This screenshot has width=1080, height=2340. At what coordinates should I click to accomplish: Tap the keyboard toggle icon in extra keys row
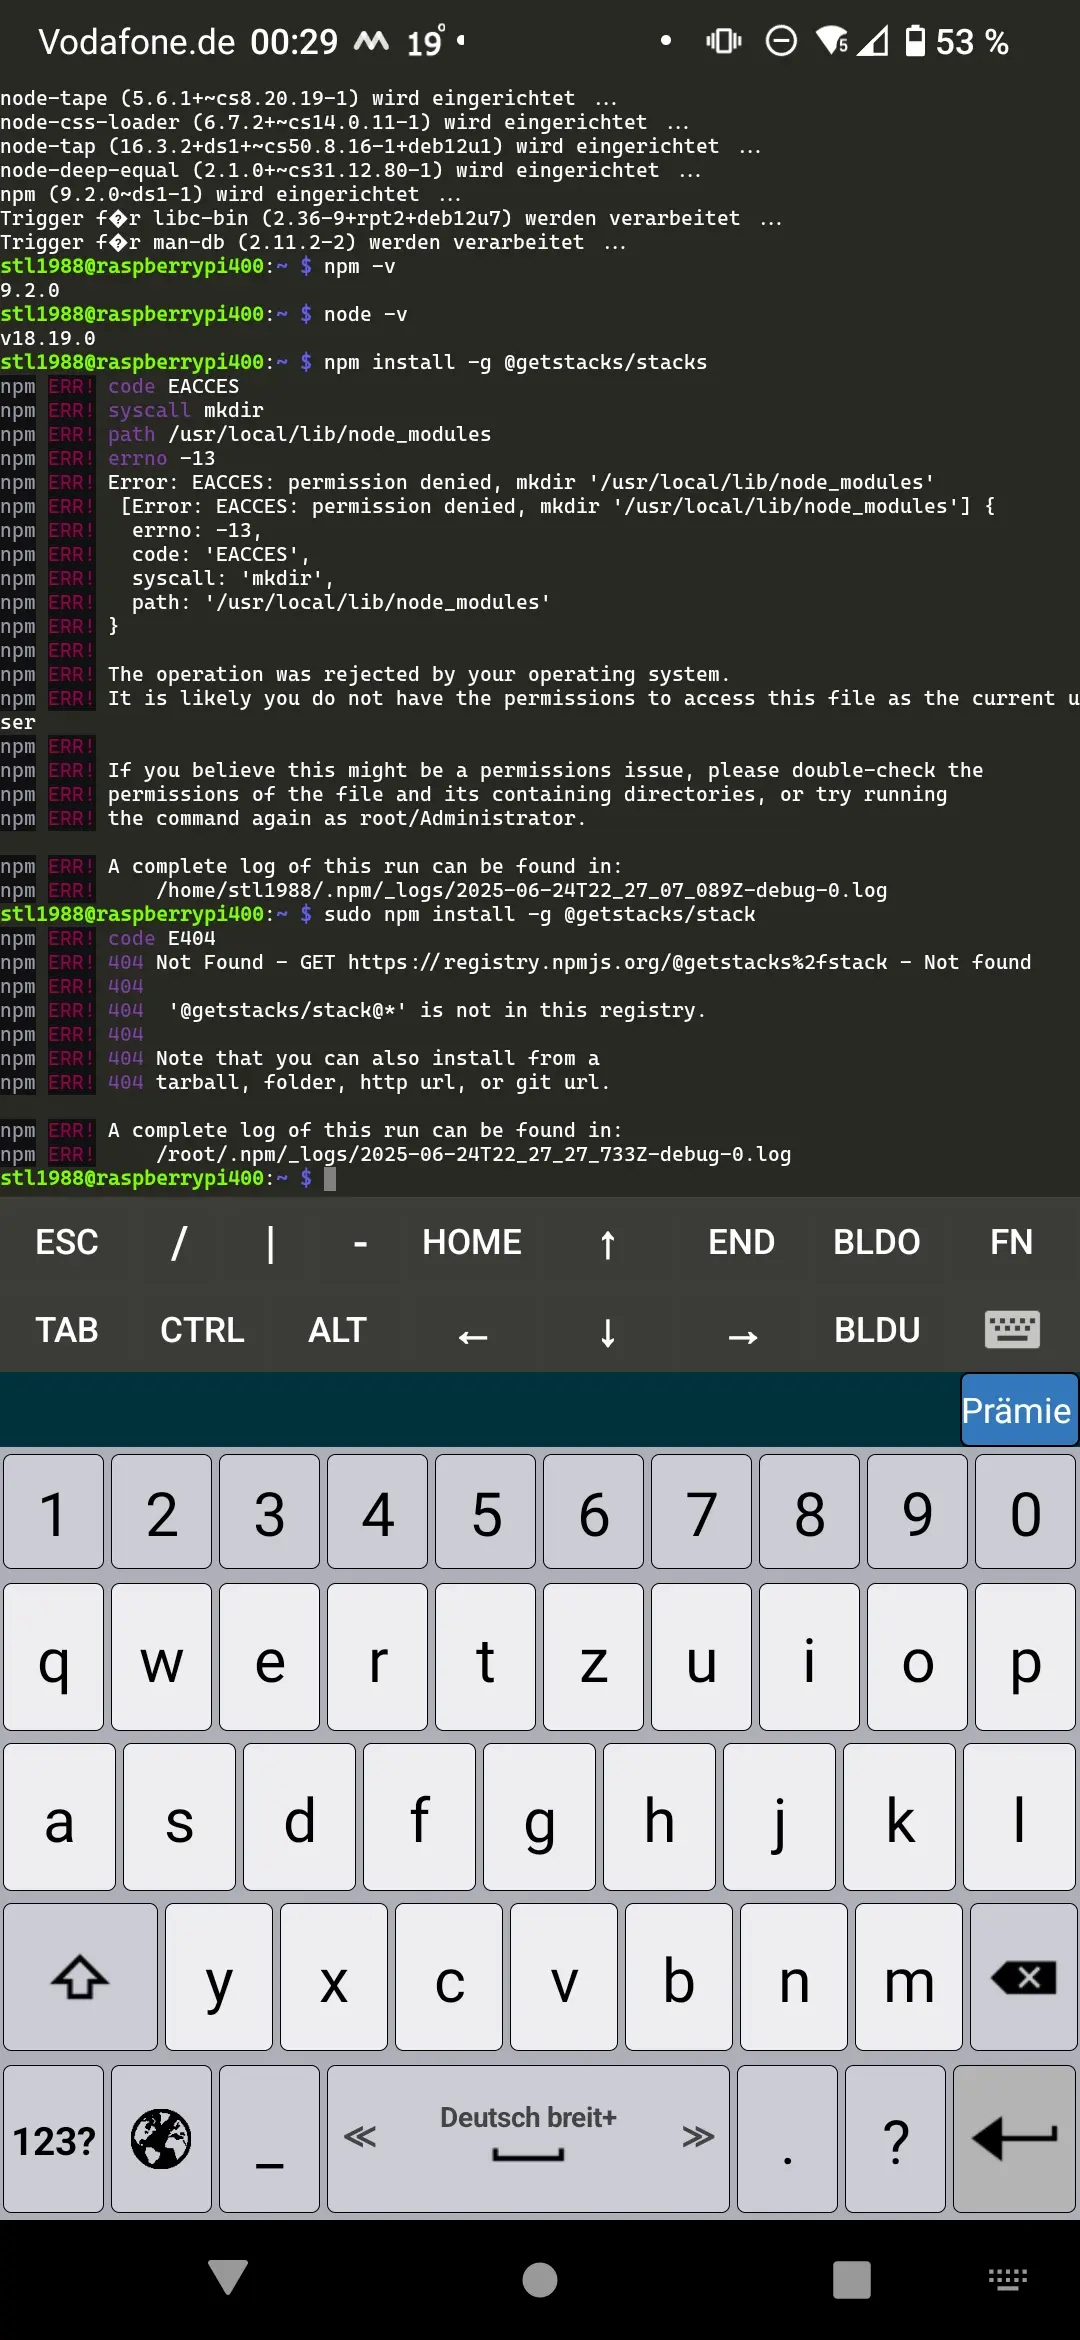click(x=1011, y=1329)
